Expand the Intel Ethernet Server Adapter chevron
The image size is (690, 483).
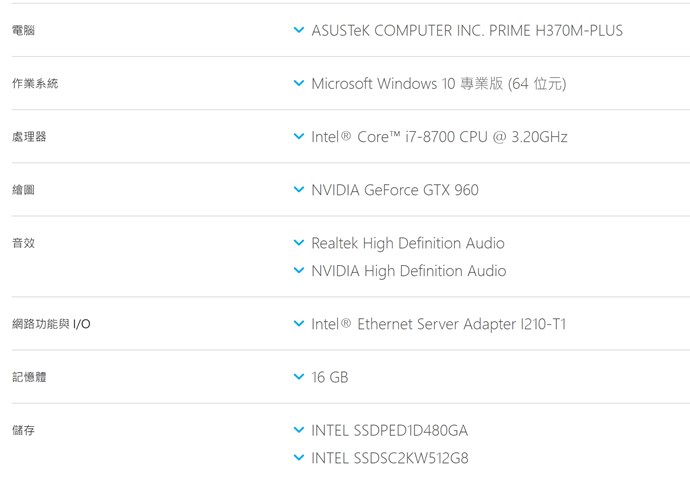(x=298, y=324)
